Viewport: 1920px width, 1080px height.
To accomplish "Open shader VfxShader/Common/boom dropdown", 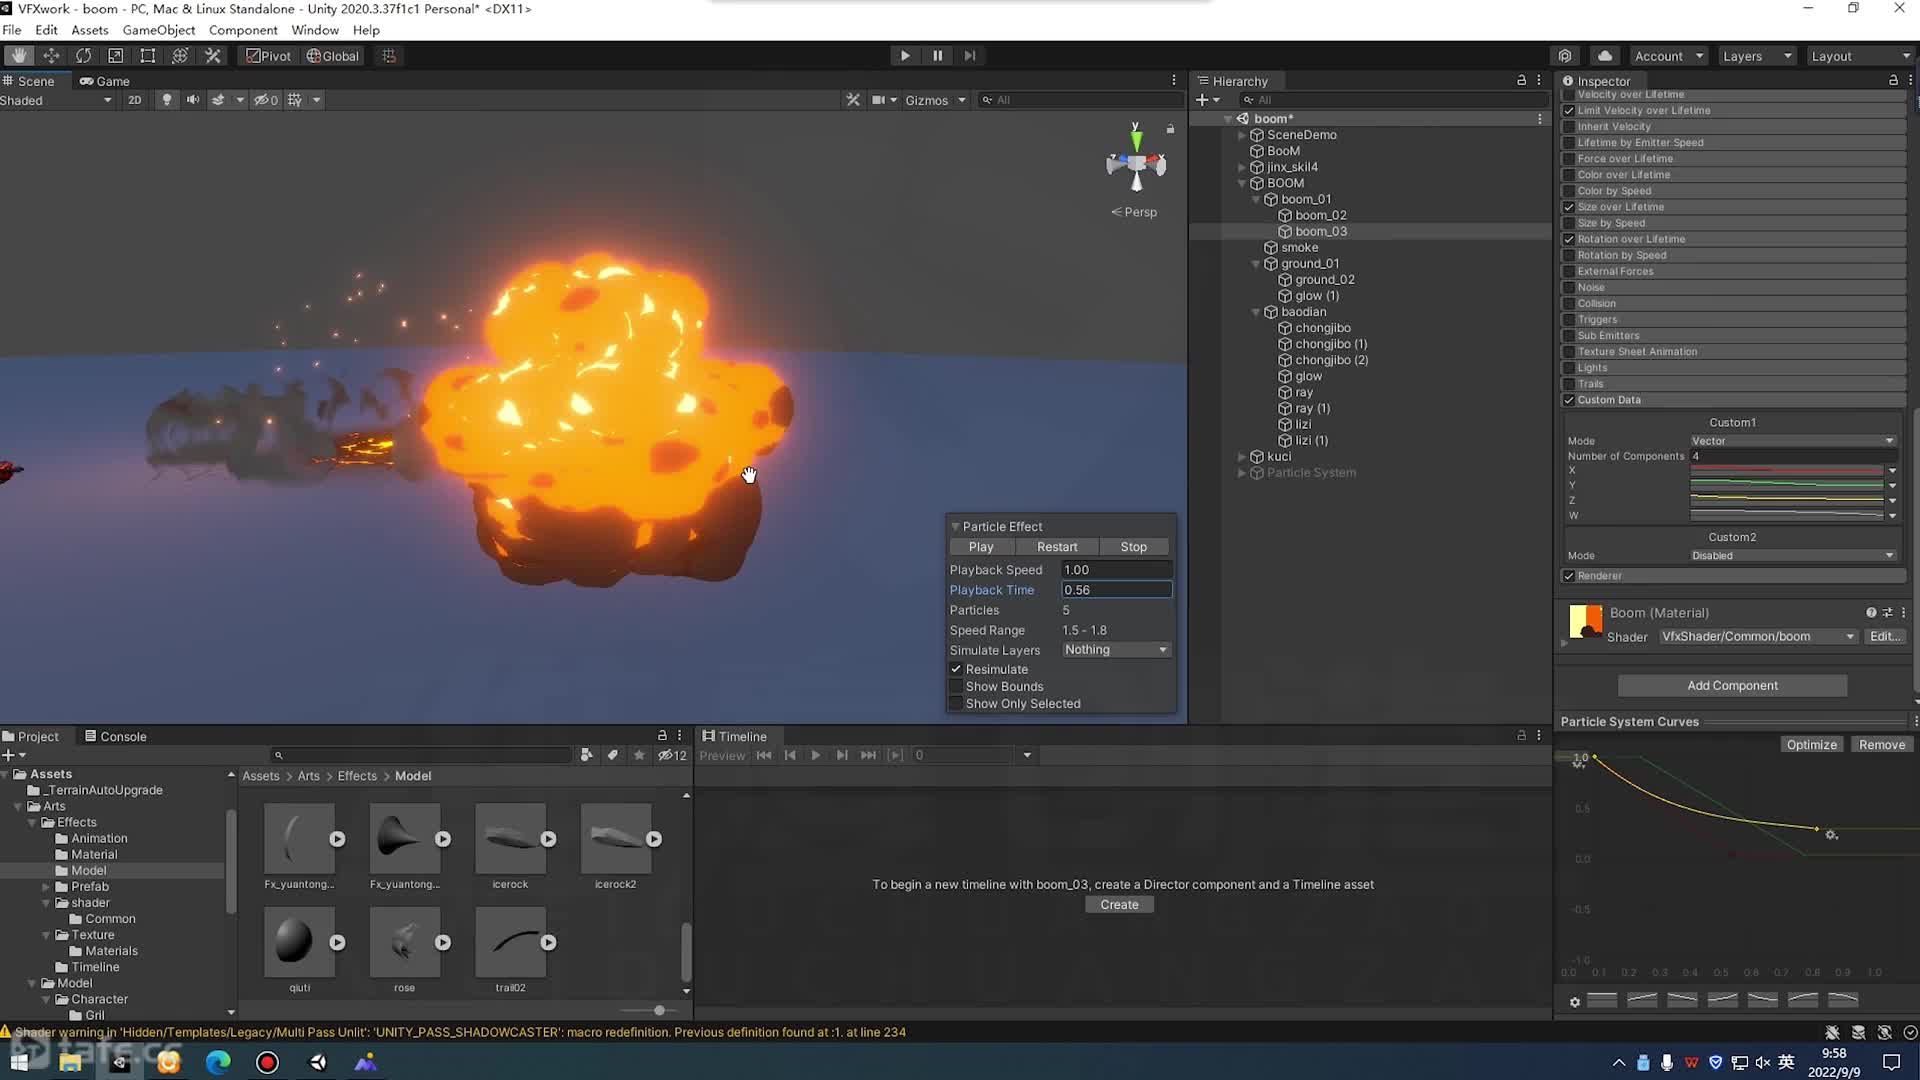I will 1758,637.
